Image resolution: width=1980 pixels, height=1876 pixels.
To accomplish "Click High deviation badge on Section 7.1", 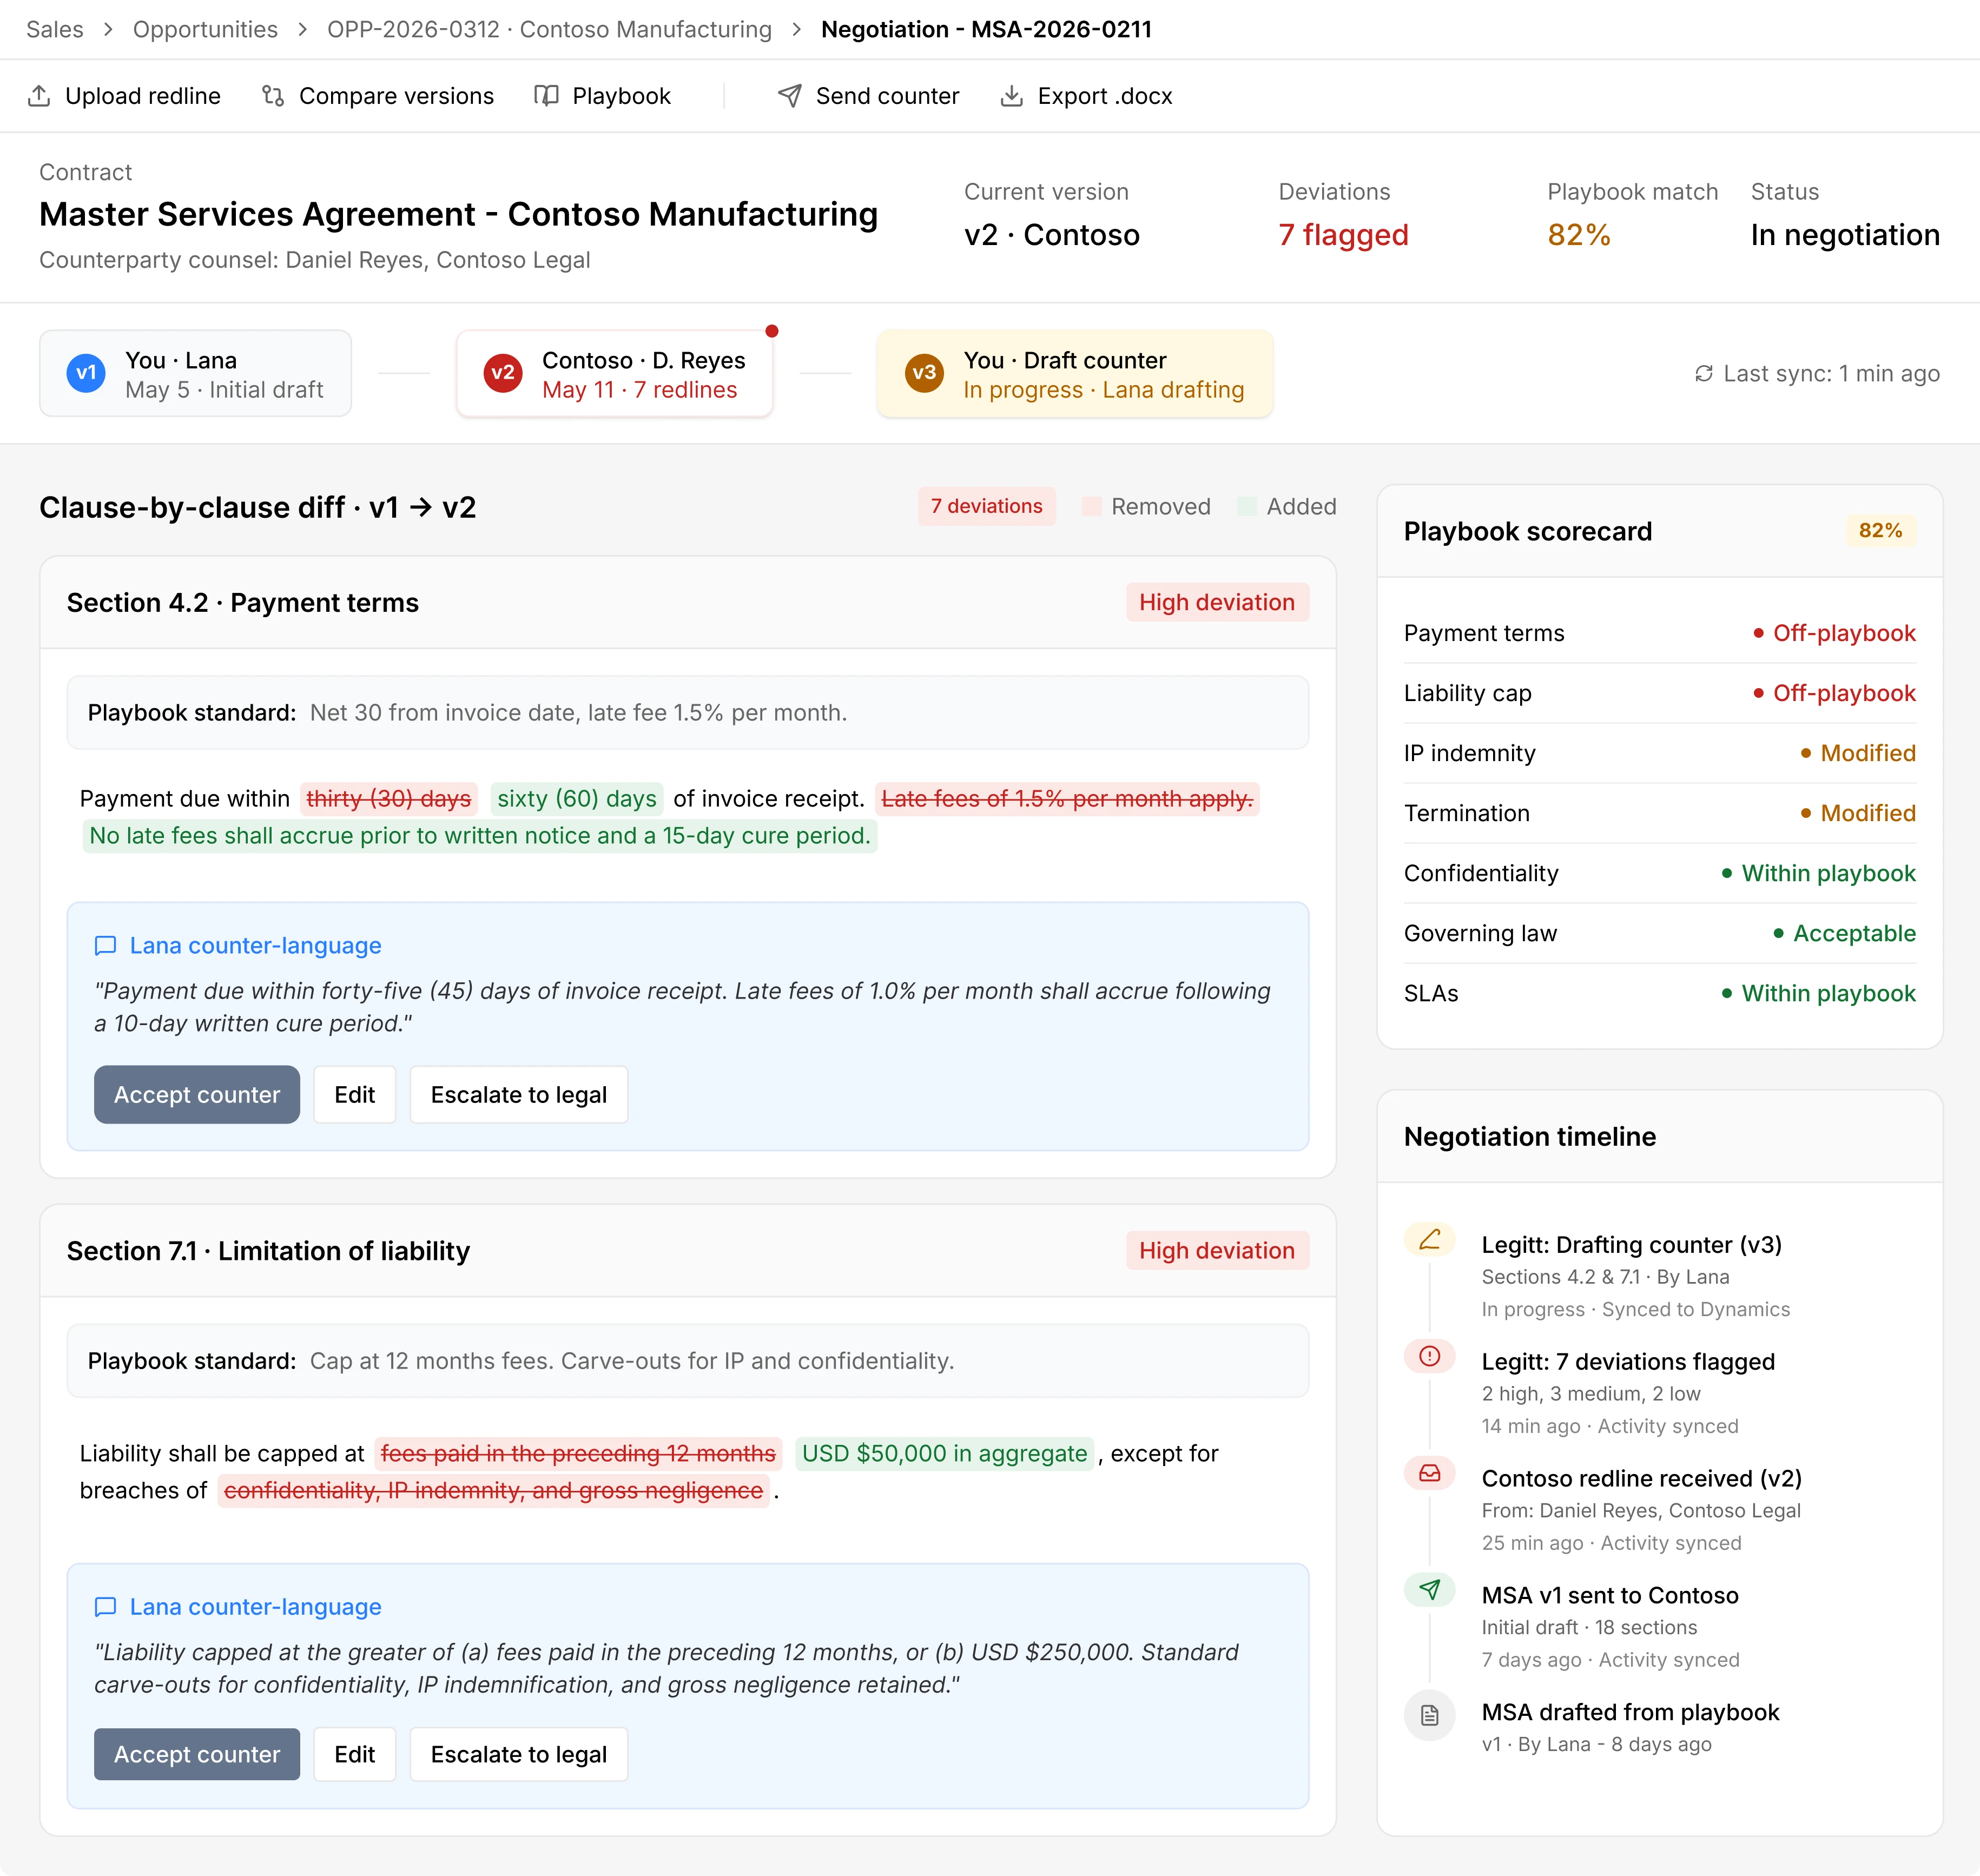I will (x=1217, y=1251).
